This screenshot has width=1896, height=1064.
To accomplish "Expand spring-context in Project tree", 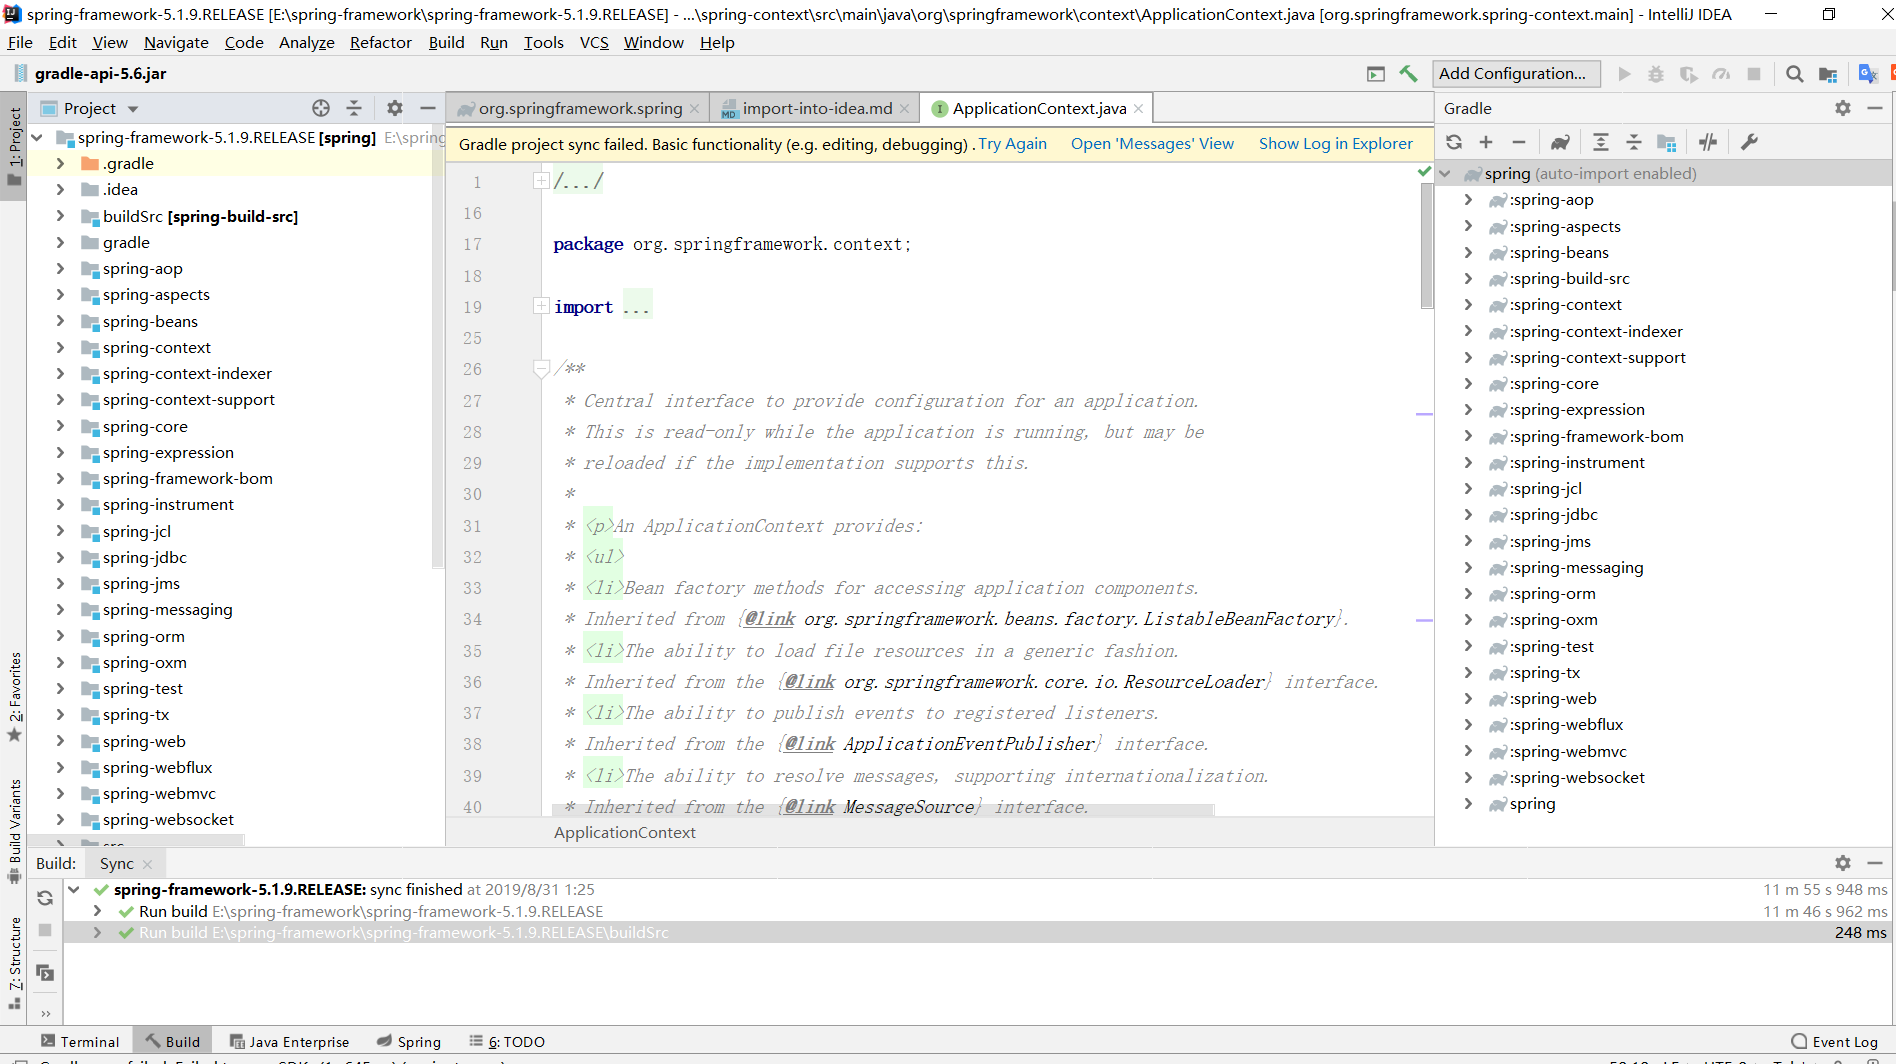I will click(x=60, y=347).
